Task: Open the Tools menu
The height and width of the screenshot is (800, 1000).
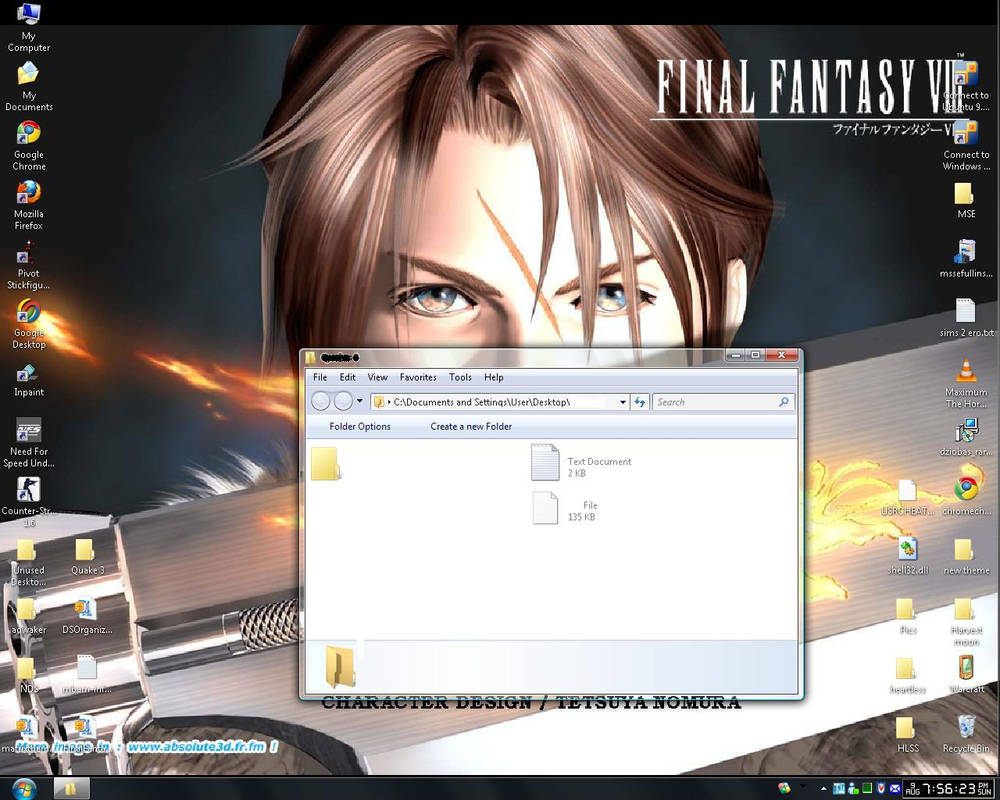Action: pos(460,377)
